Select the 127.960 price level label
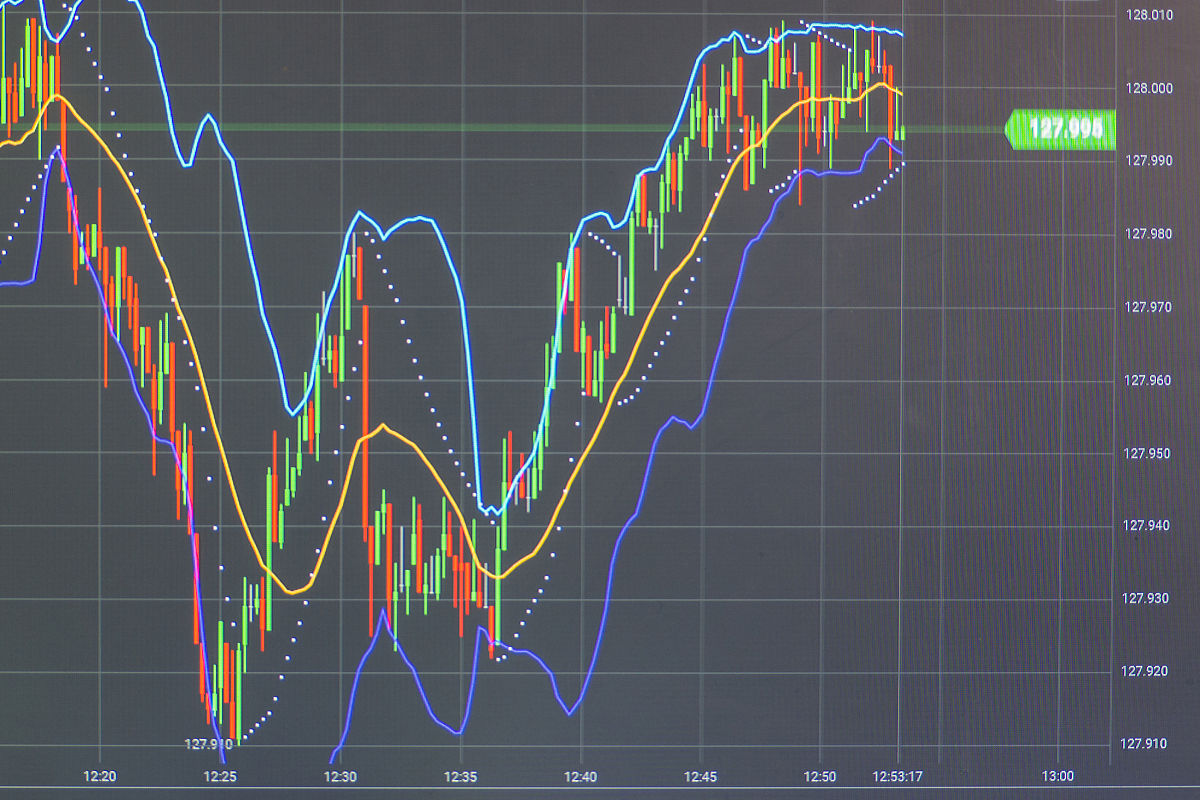This screenshot has height=800, width=1200. [1149, 380]
